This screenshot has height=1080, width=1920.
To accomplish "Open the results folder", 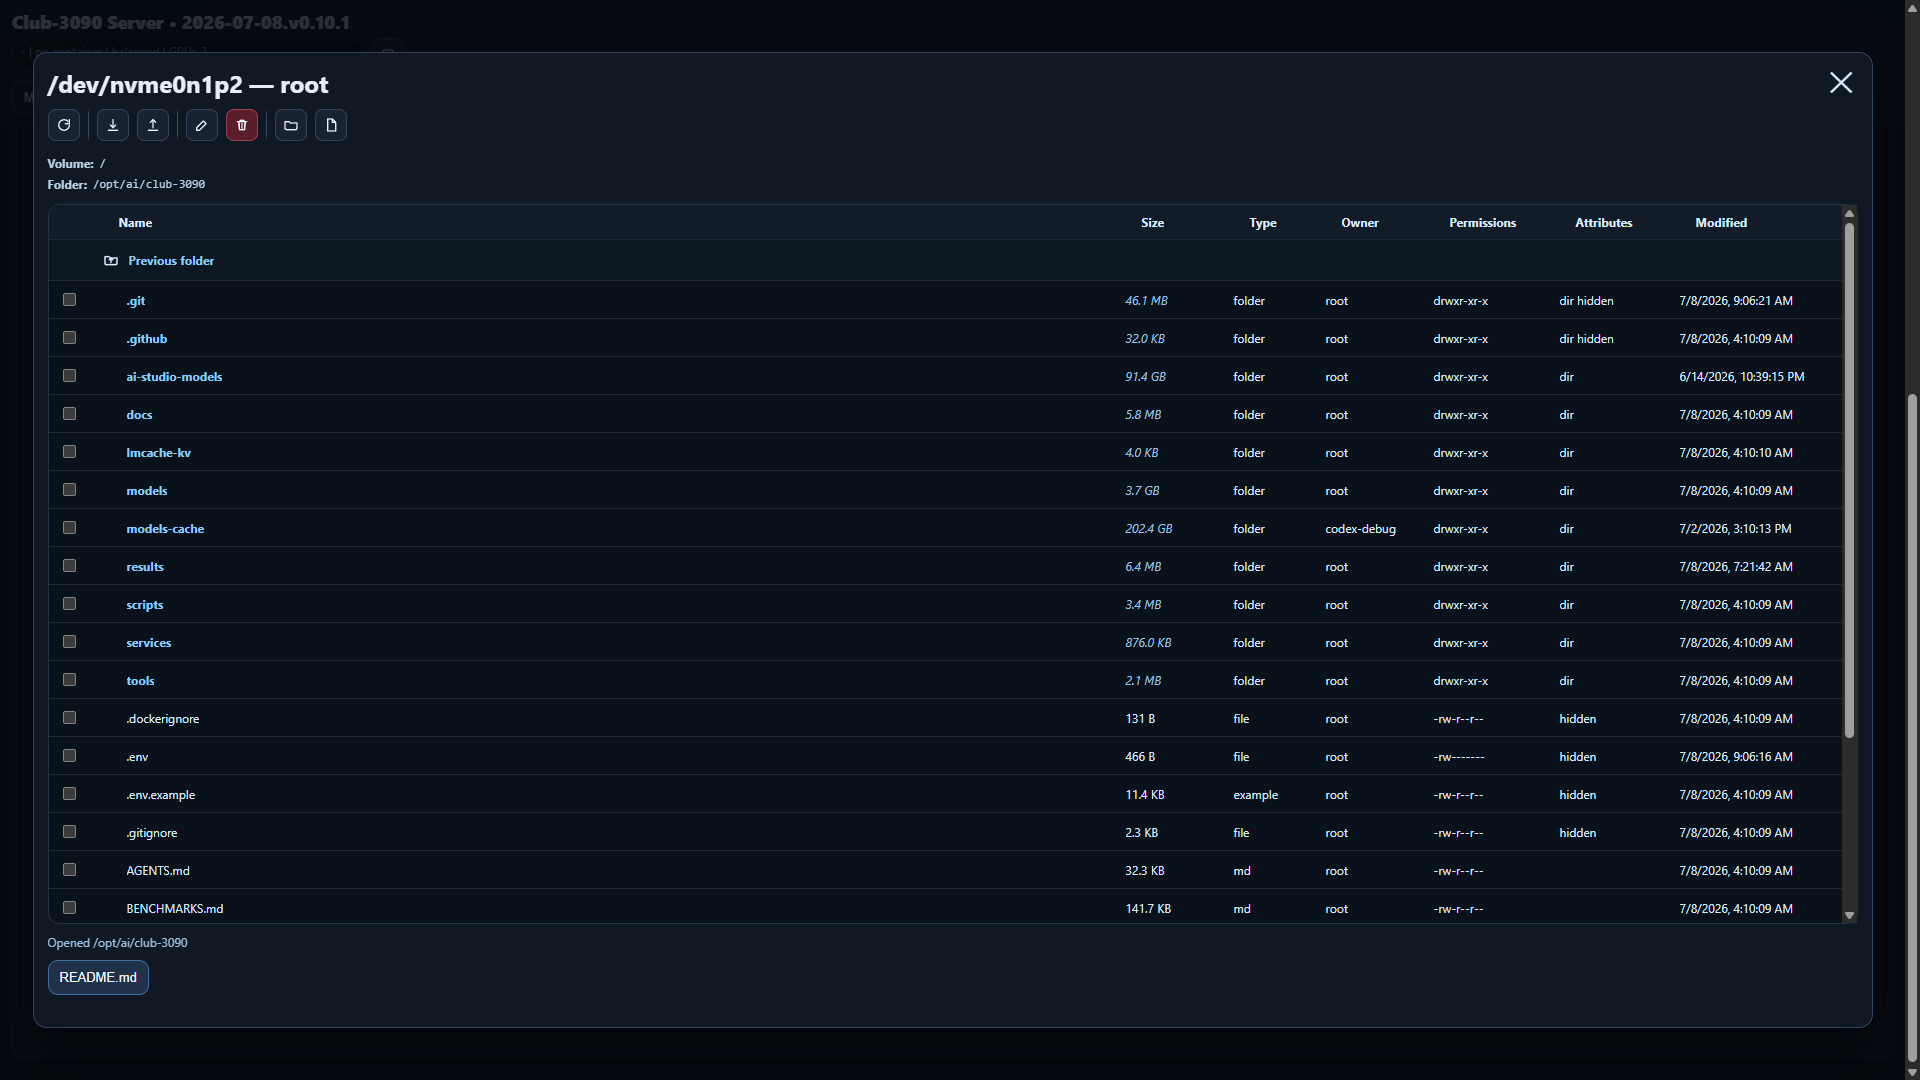I will (x=145, y=567).
